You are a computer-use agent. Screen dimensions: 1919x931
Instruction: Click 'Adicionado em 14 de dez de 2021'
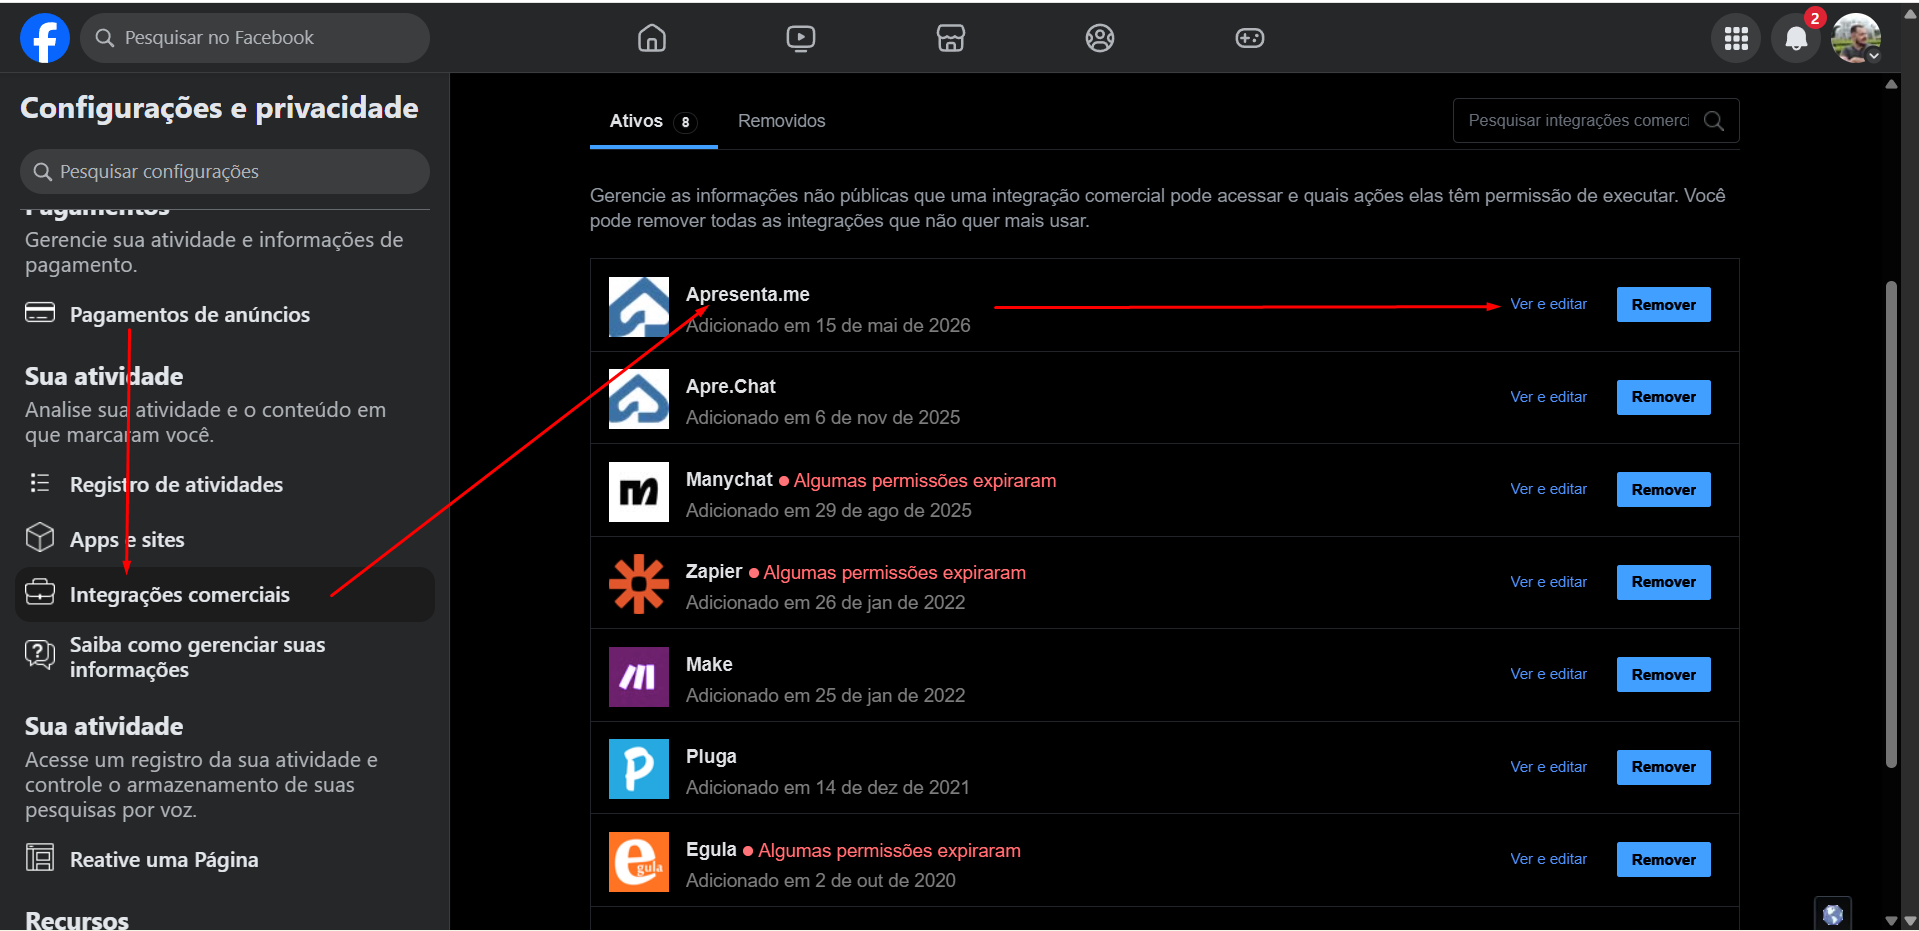tap(828, 788)
